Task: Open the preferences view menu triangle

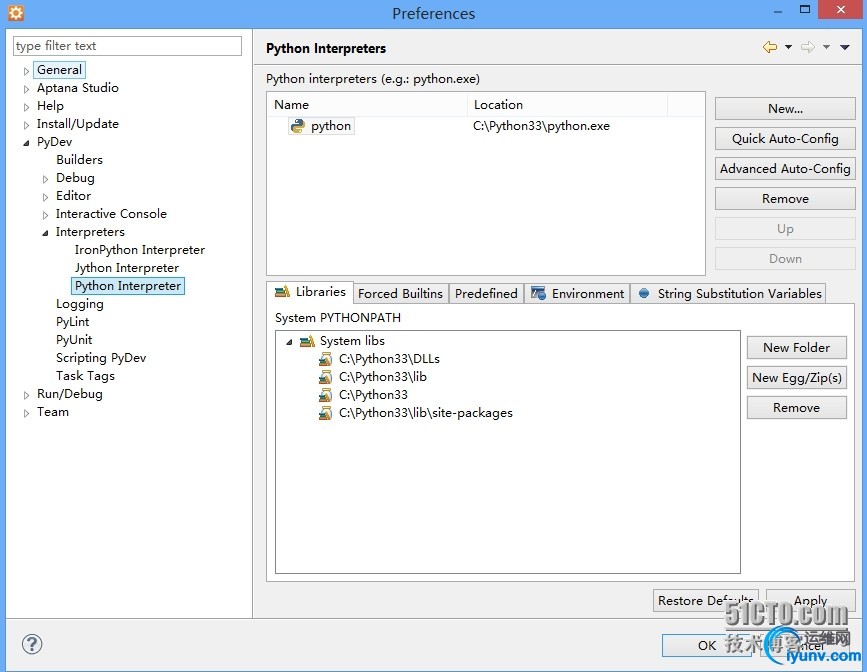Action: pyautogui.click(x=845, y=47)
